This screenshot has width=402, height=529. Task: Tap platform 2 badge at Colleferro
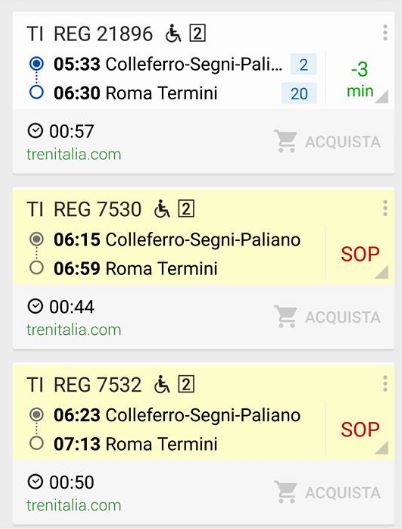304,64
